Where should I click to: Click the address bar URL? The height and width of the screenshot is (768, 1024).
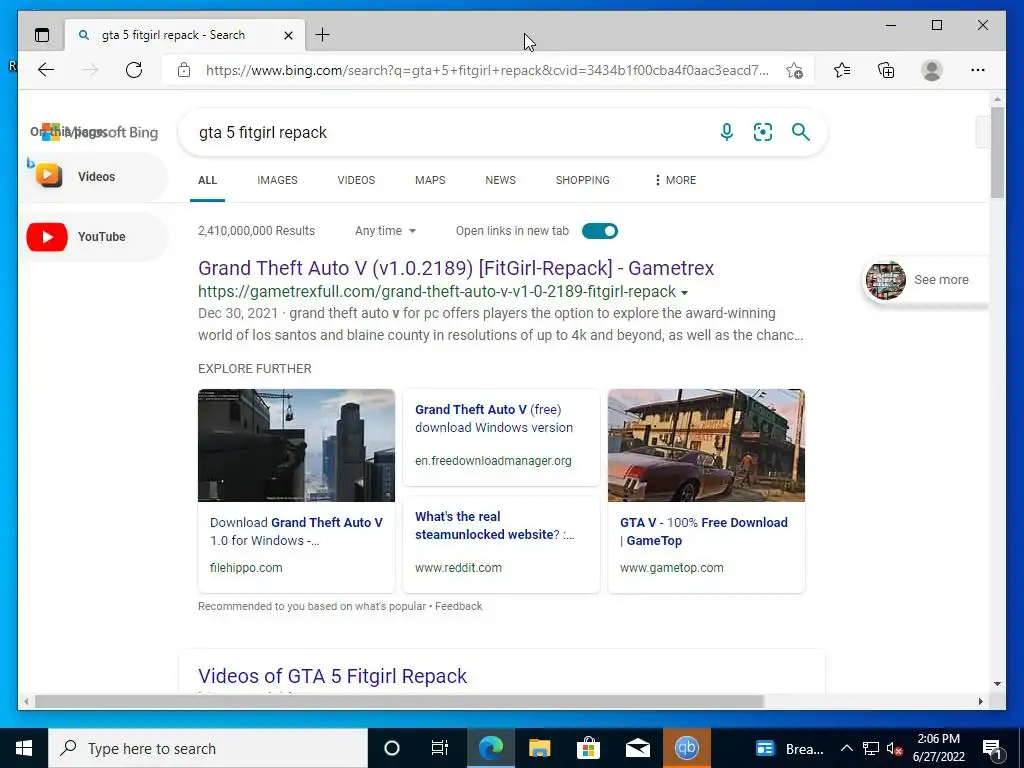click(487, 70)
